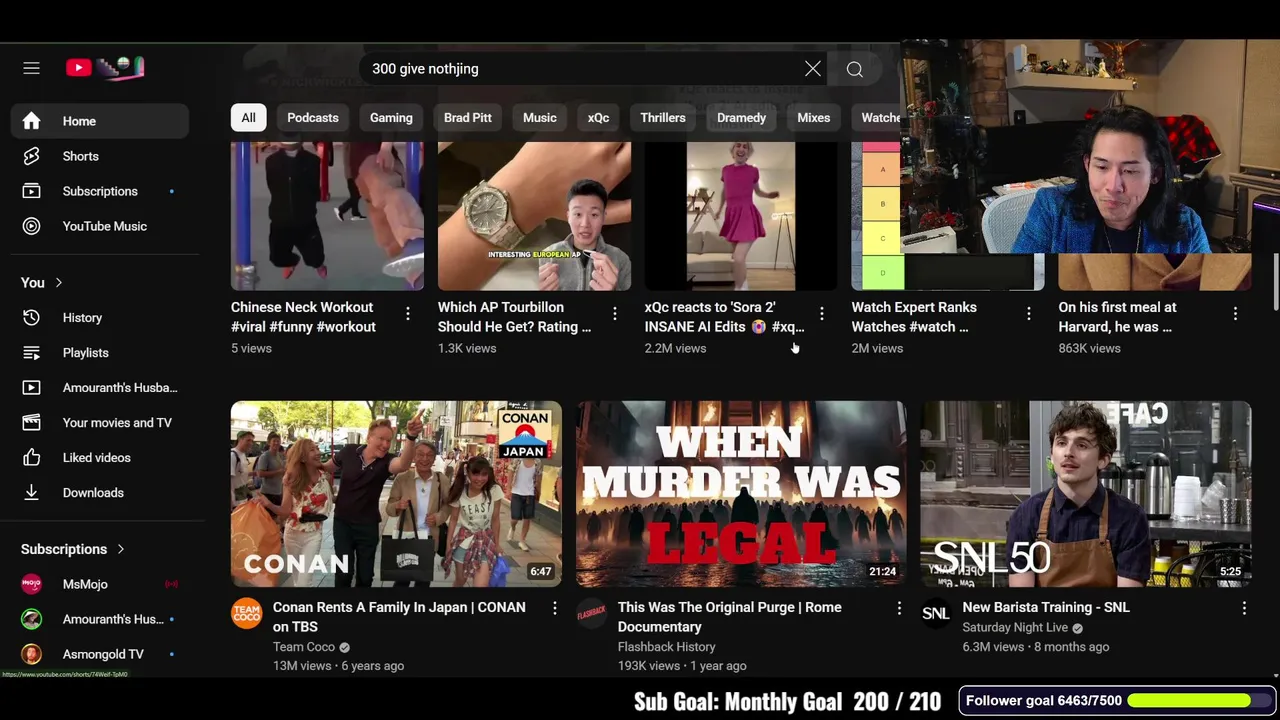Select the Mixes filter chip

[x=813, y=118]
